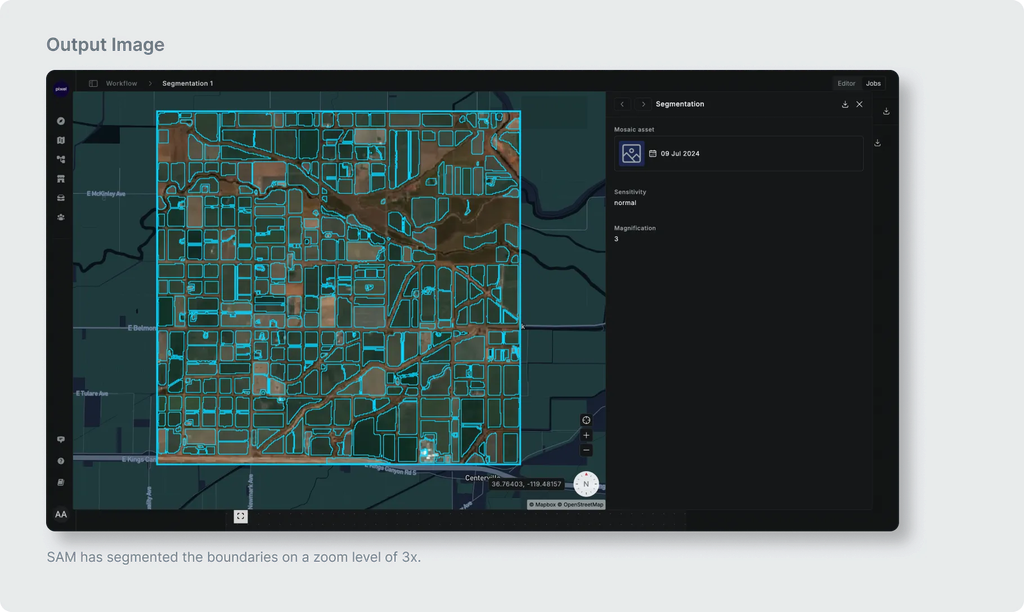
Task: Open the help question mark icon
Action: [61, 461]
